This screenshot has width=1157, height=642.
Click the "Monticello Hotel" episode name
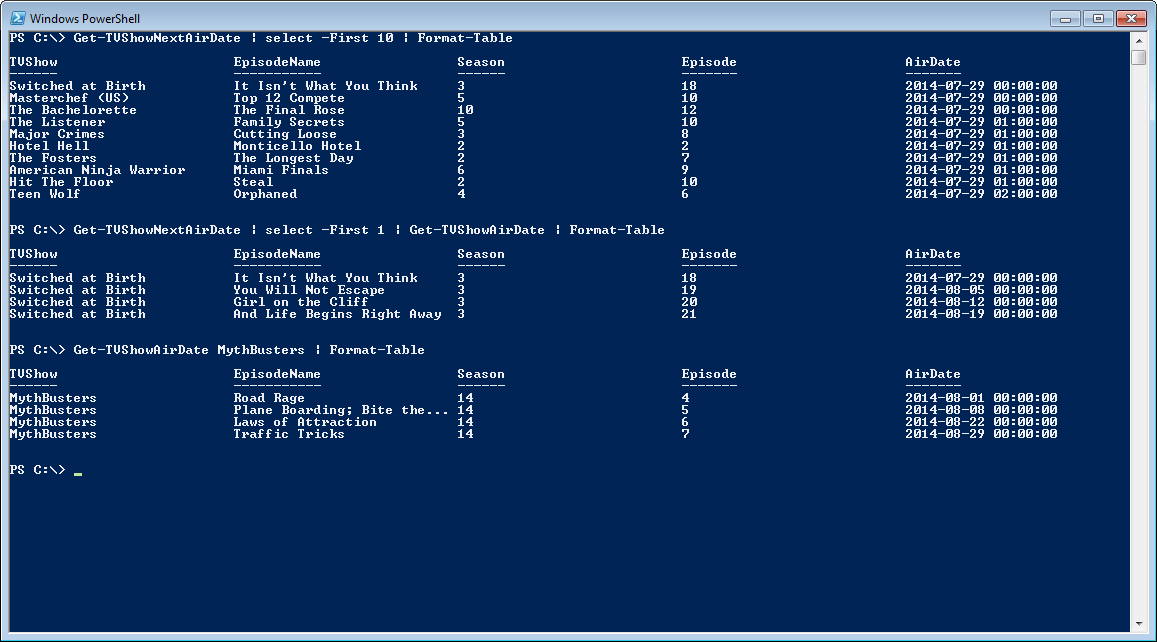(297, 146)
